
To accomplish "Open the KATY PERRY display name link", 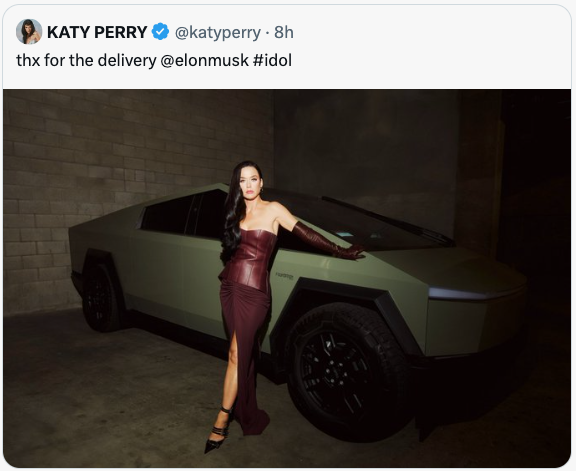I will coord(97,32).
